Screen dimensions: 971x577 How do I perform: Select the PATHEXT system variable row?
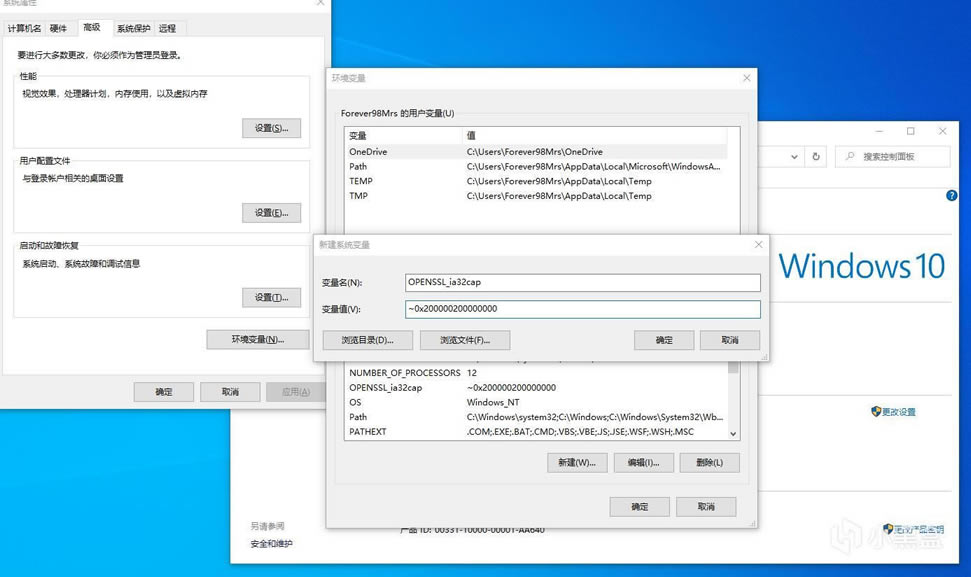pos(536,432)
